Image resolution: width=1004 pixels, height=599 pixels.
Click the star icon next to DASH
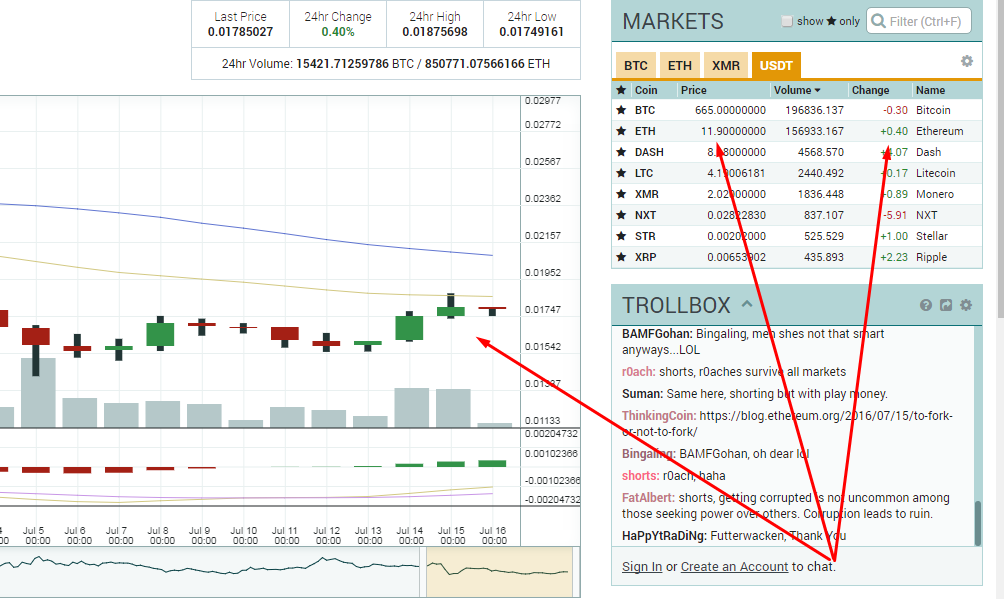tap(621, 152)
